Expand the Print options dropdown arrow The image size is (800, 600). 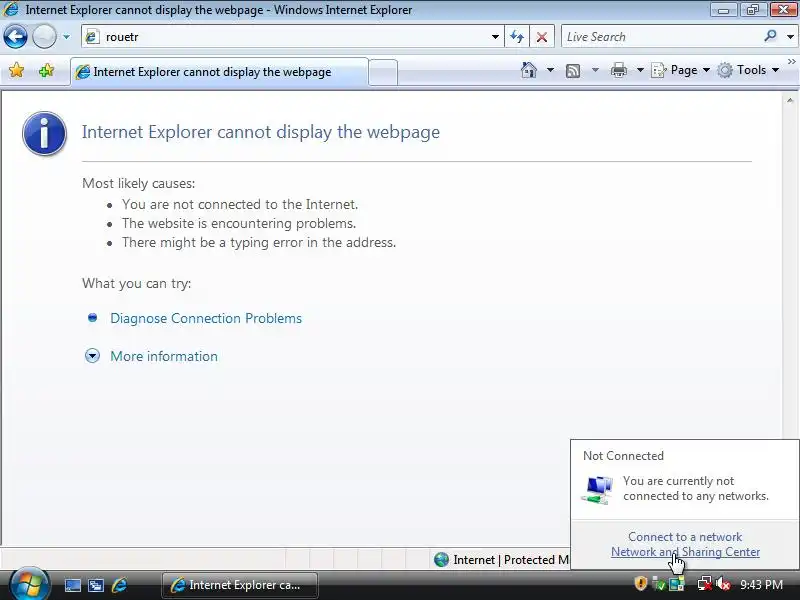click(640, 70)
